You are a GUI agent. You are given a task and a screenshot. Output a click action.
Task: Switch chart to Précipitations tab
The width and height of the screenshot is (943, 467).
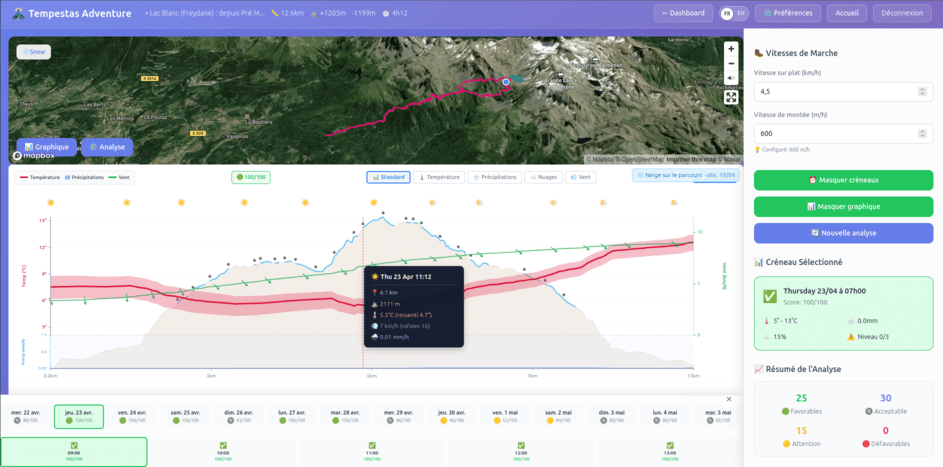496,177
